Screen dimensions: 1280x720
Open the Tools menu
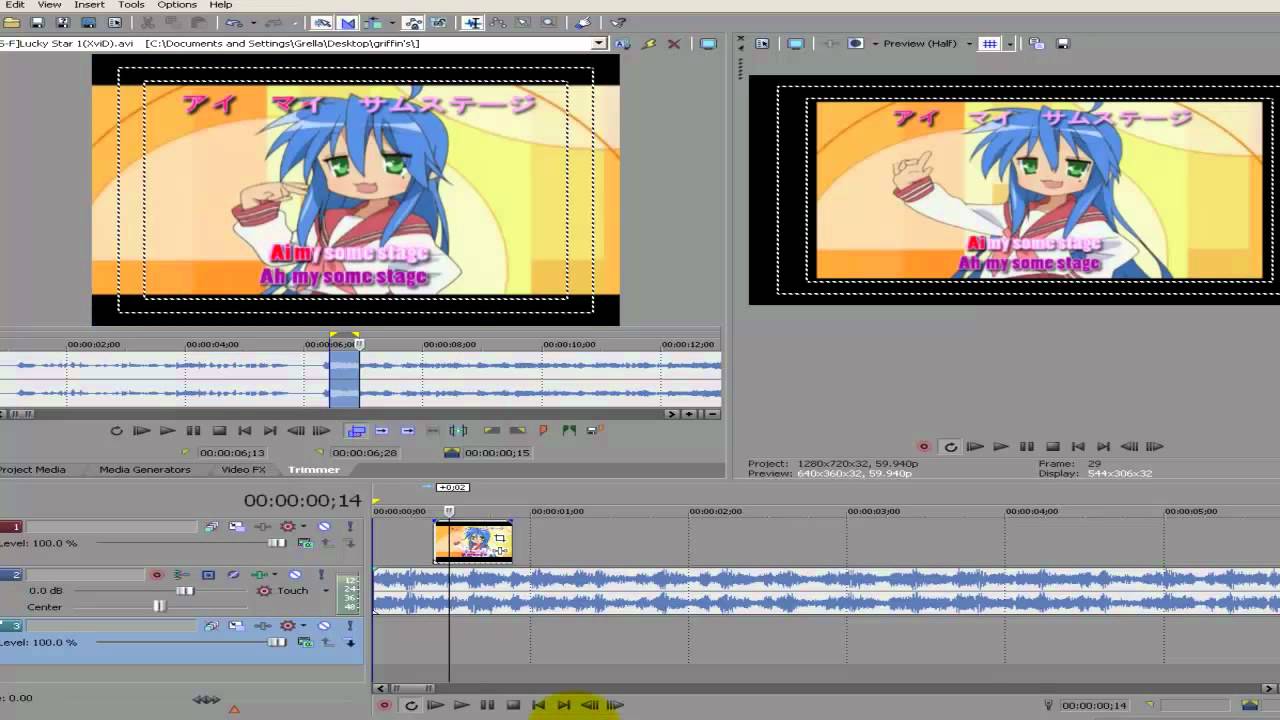point(131,5)
